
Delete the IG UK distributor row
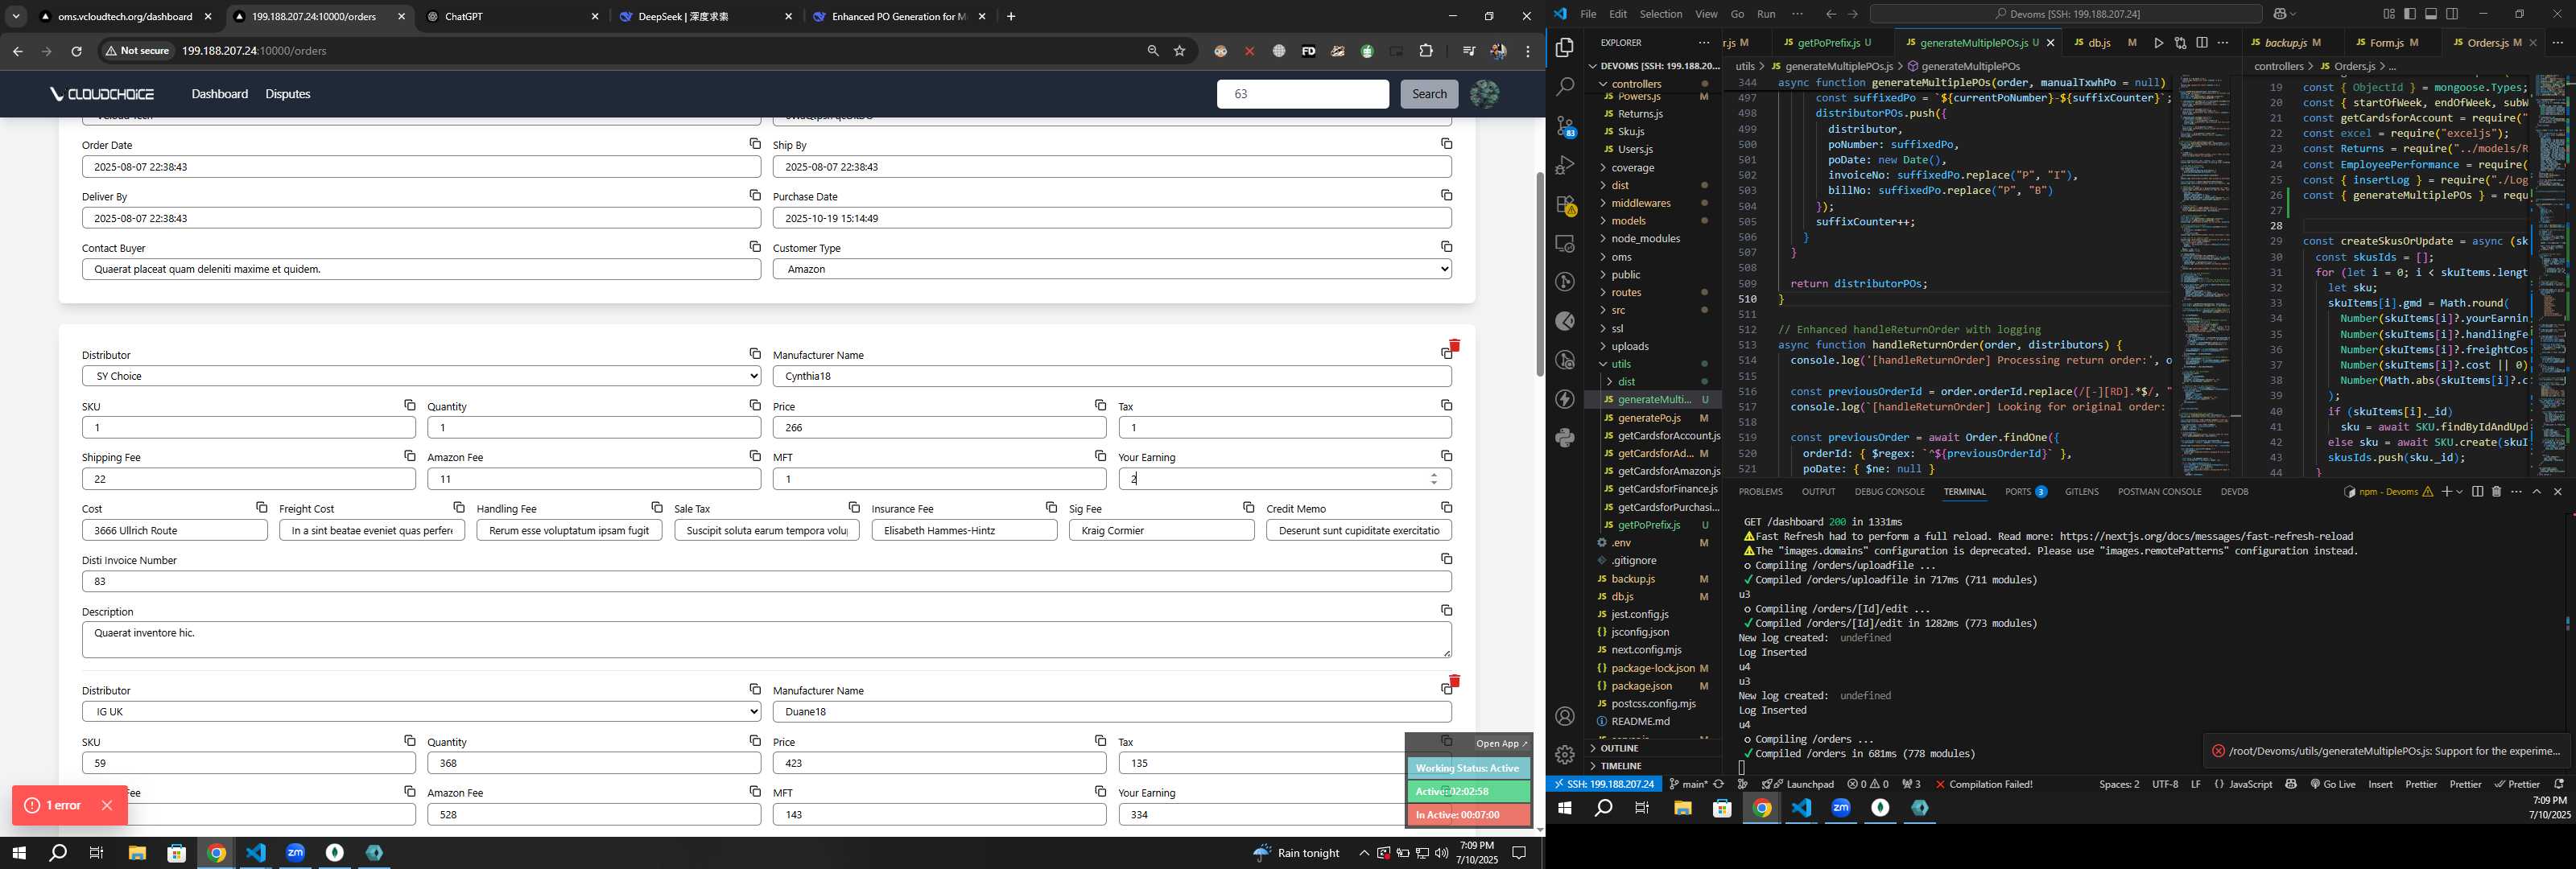point(1454,681)
